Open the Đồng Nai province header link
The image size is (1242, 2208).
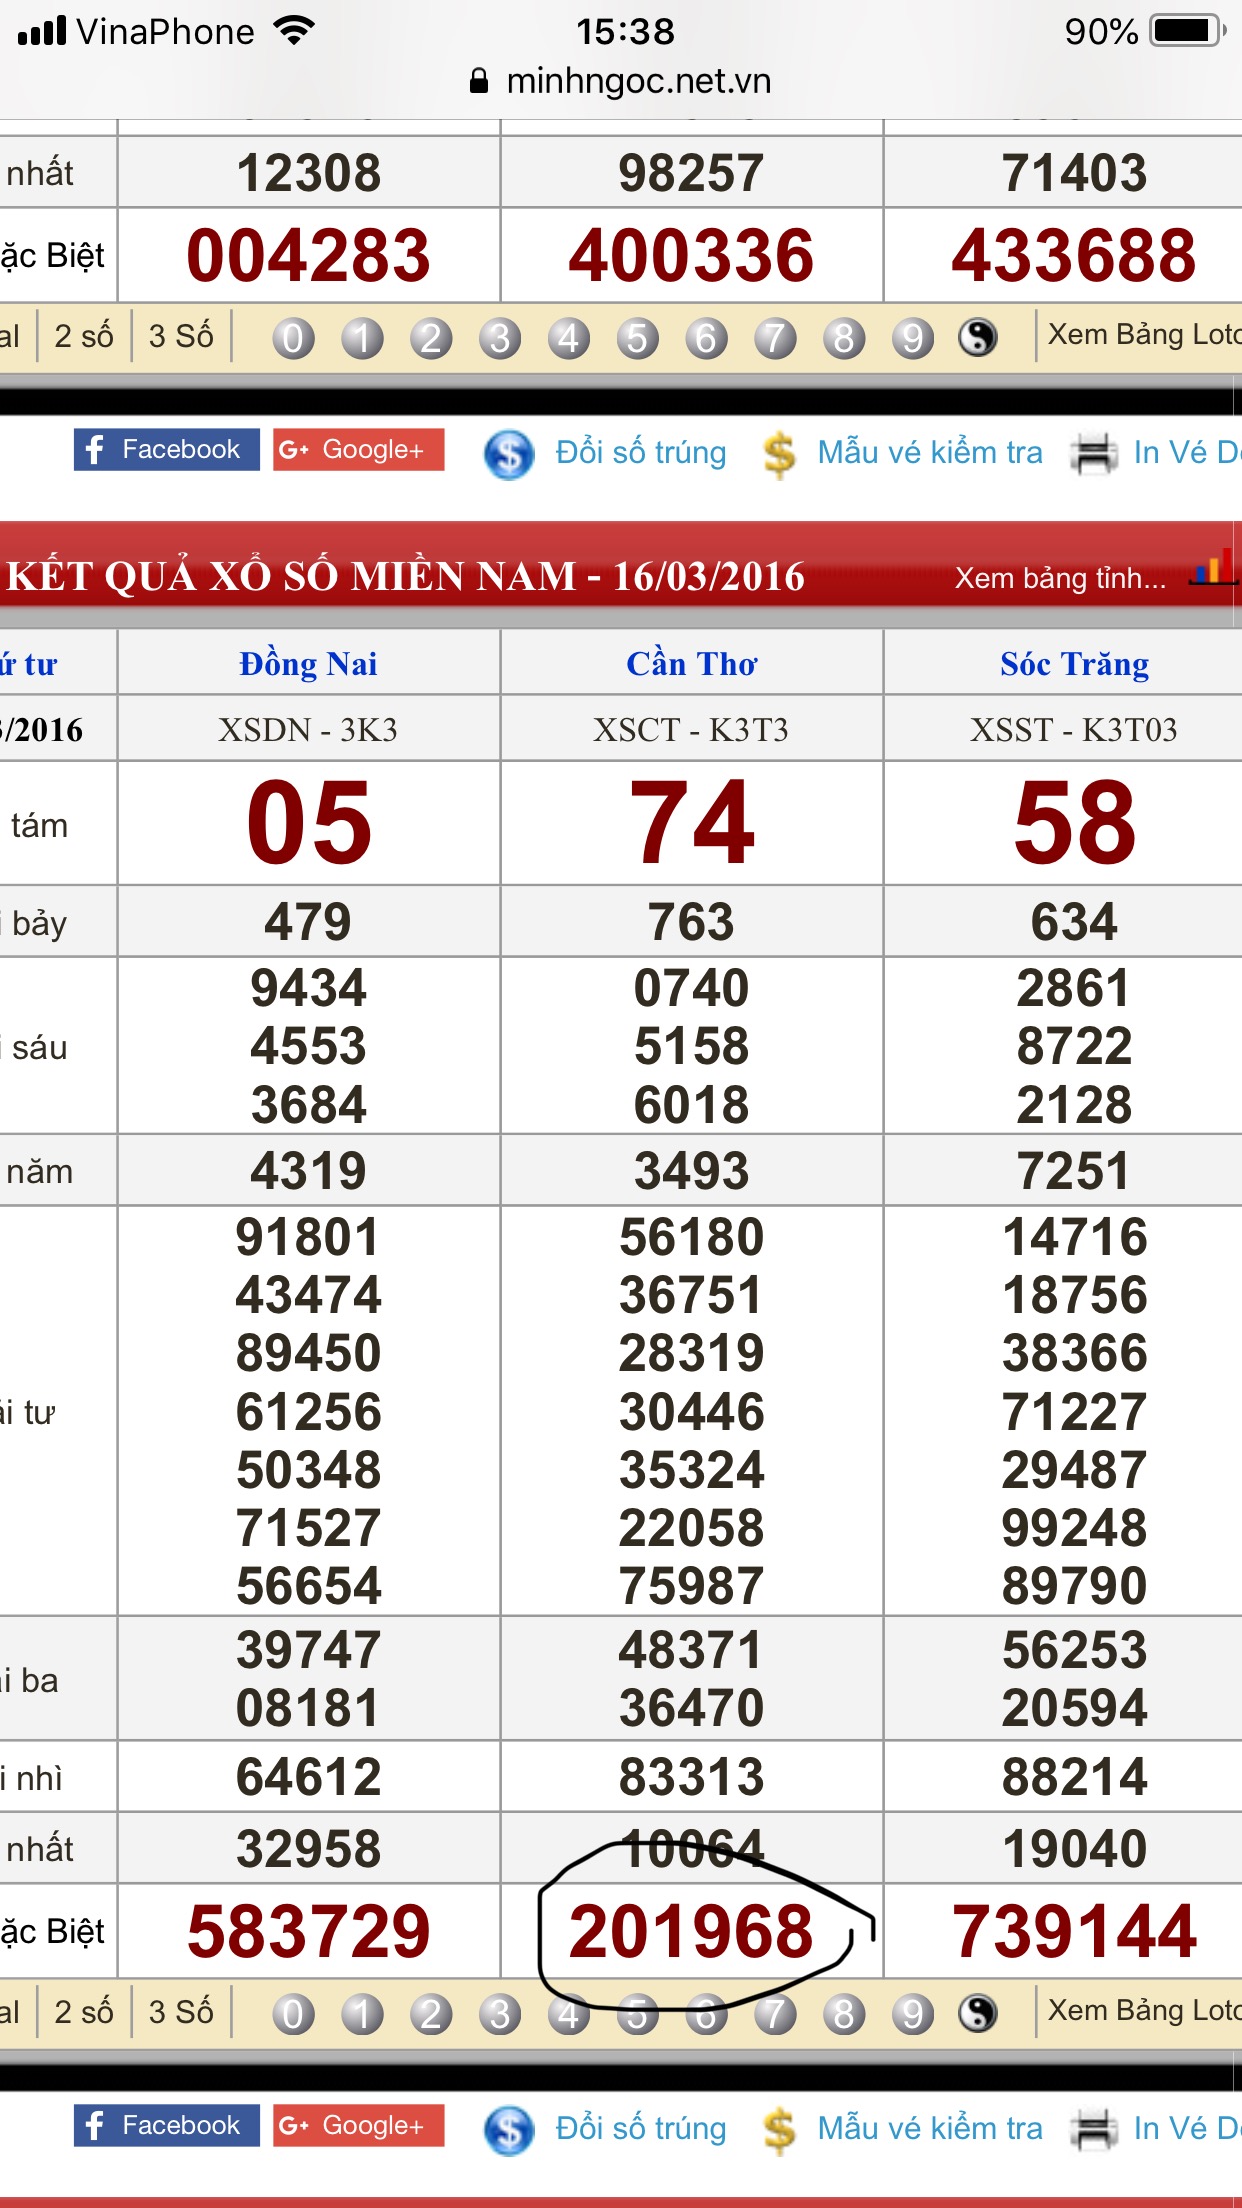click(x=308, y=664)
